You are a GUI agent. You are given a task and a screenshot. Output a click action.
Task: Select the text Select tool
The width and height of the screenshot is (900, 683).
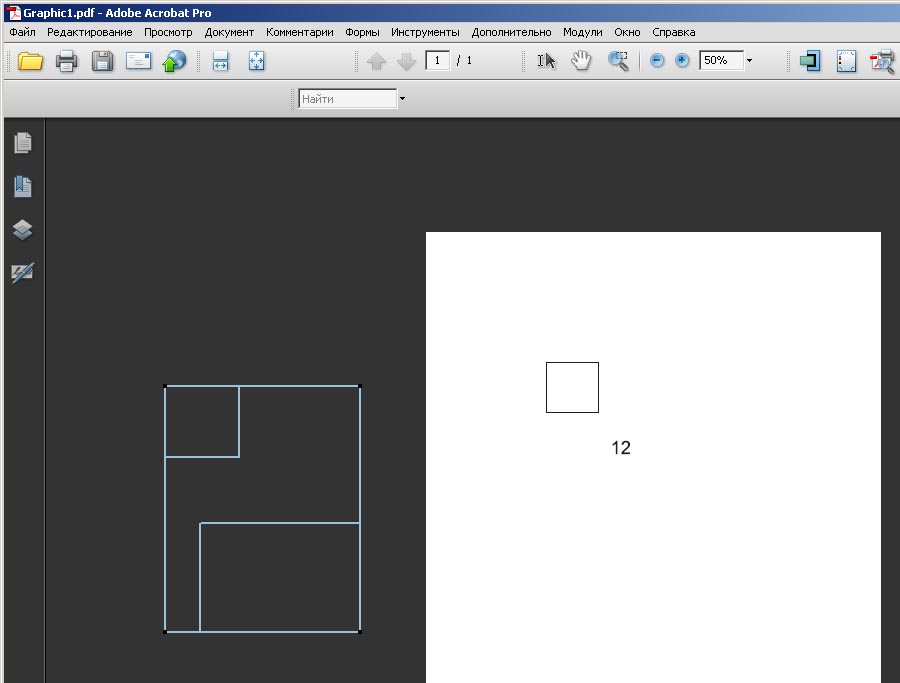[546, 61]
